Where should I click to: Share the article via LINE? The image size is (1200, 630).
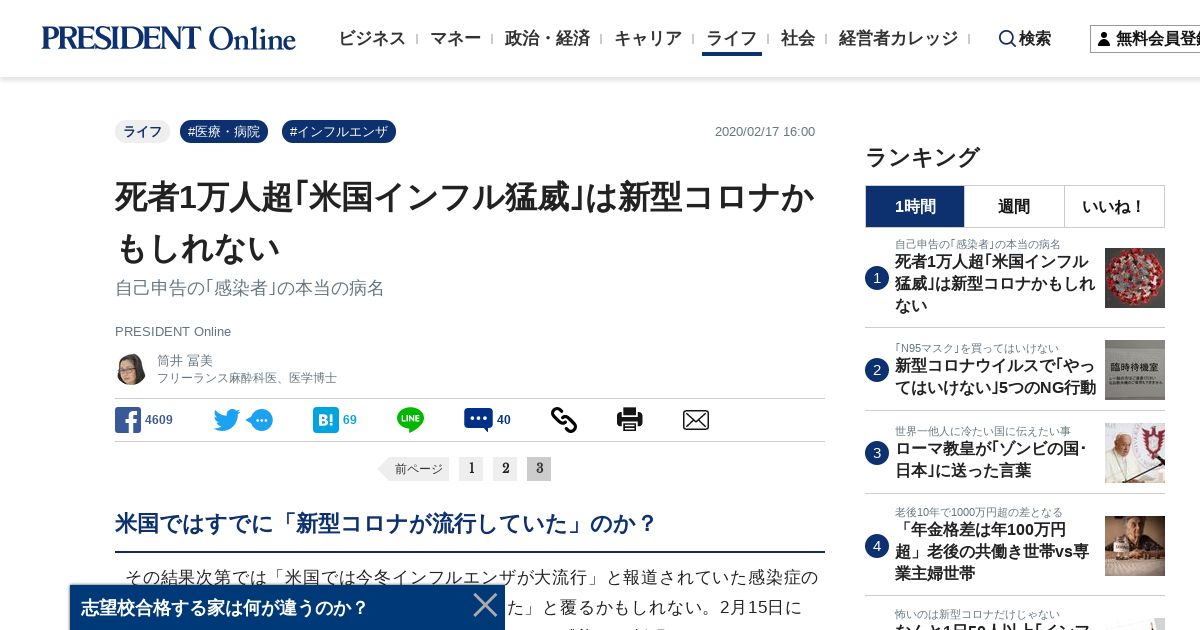(410, 420)
